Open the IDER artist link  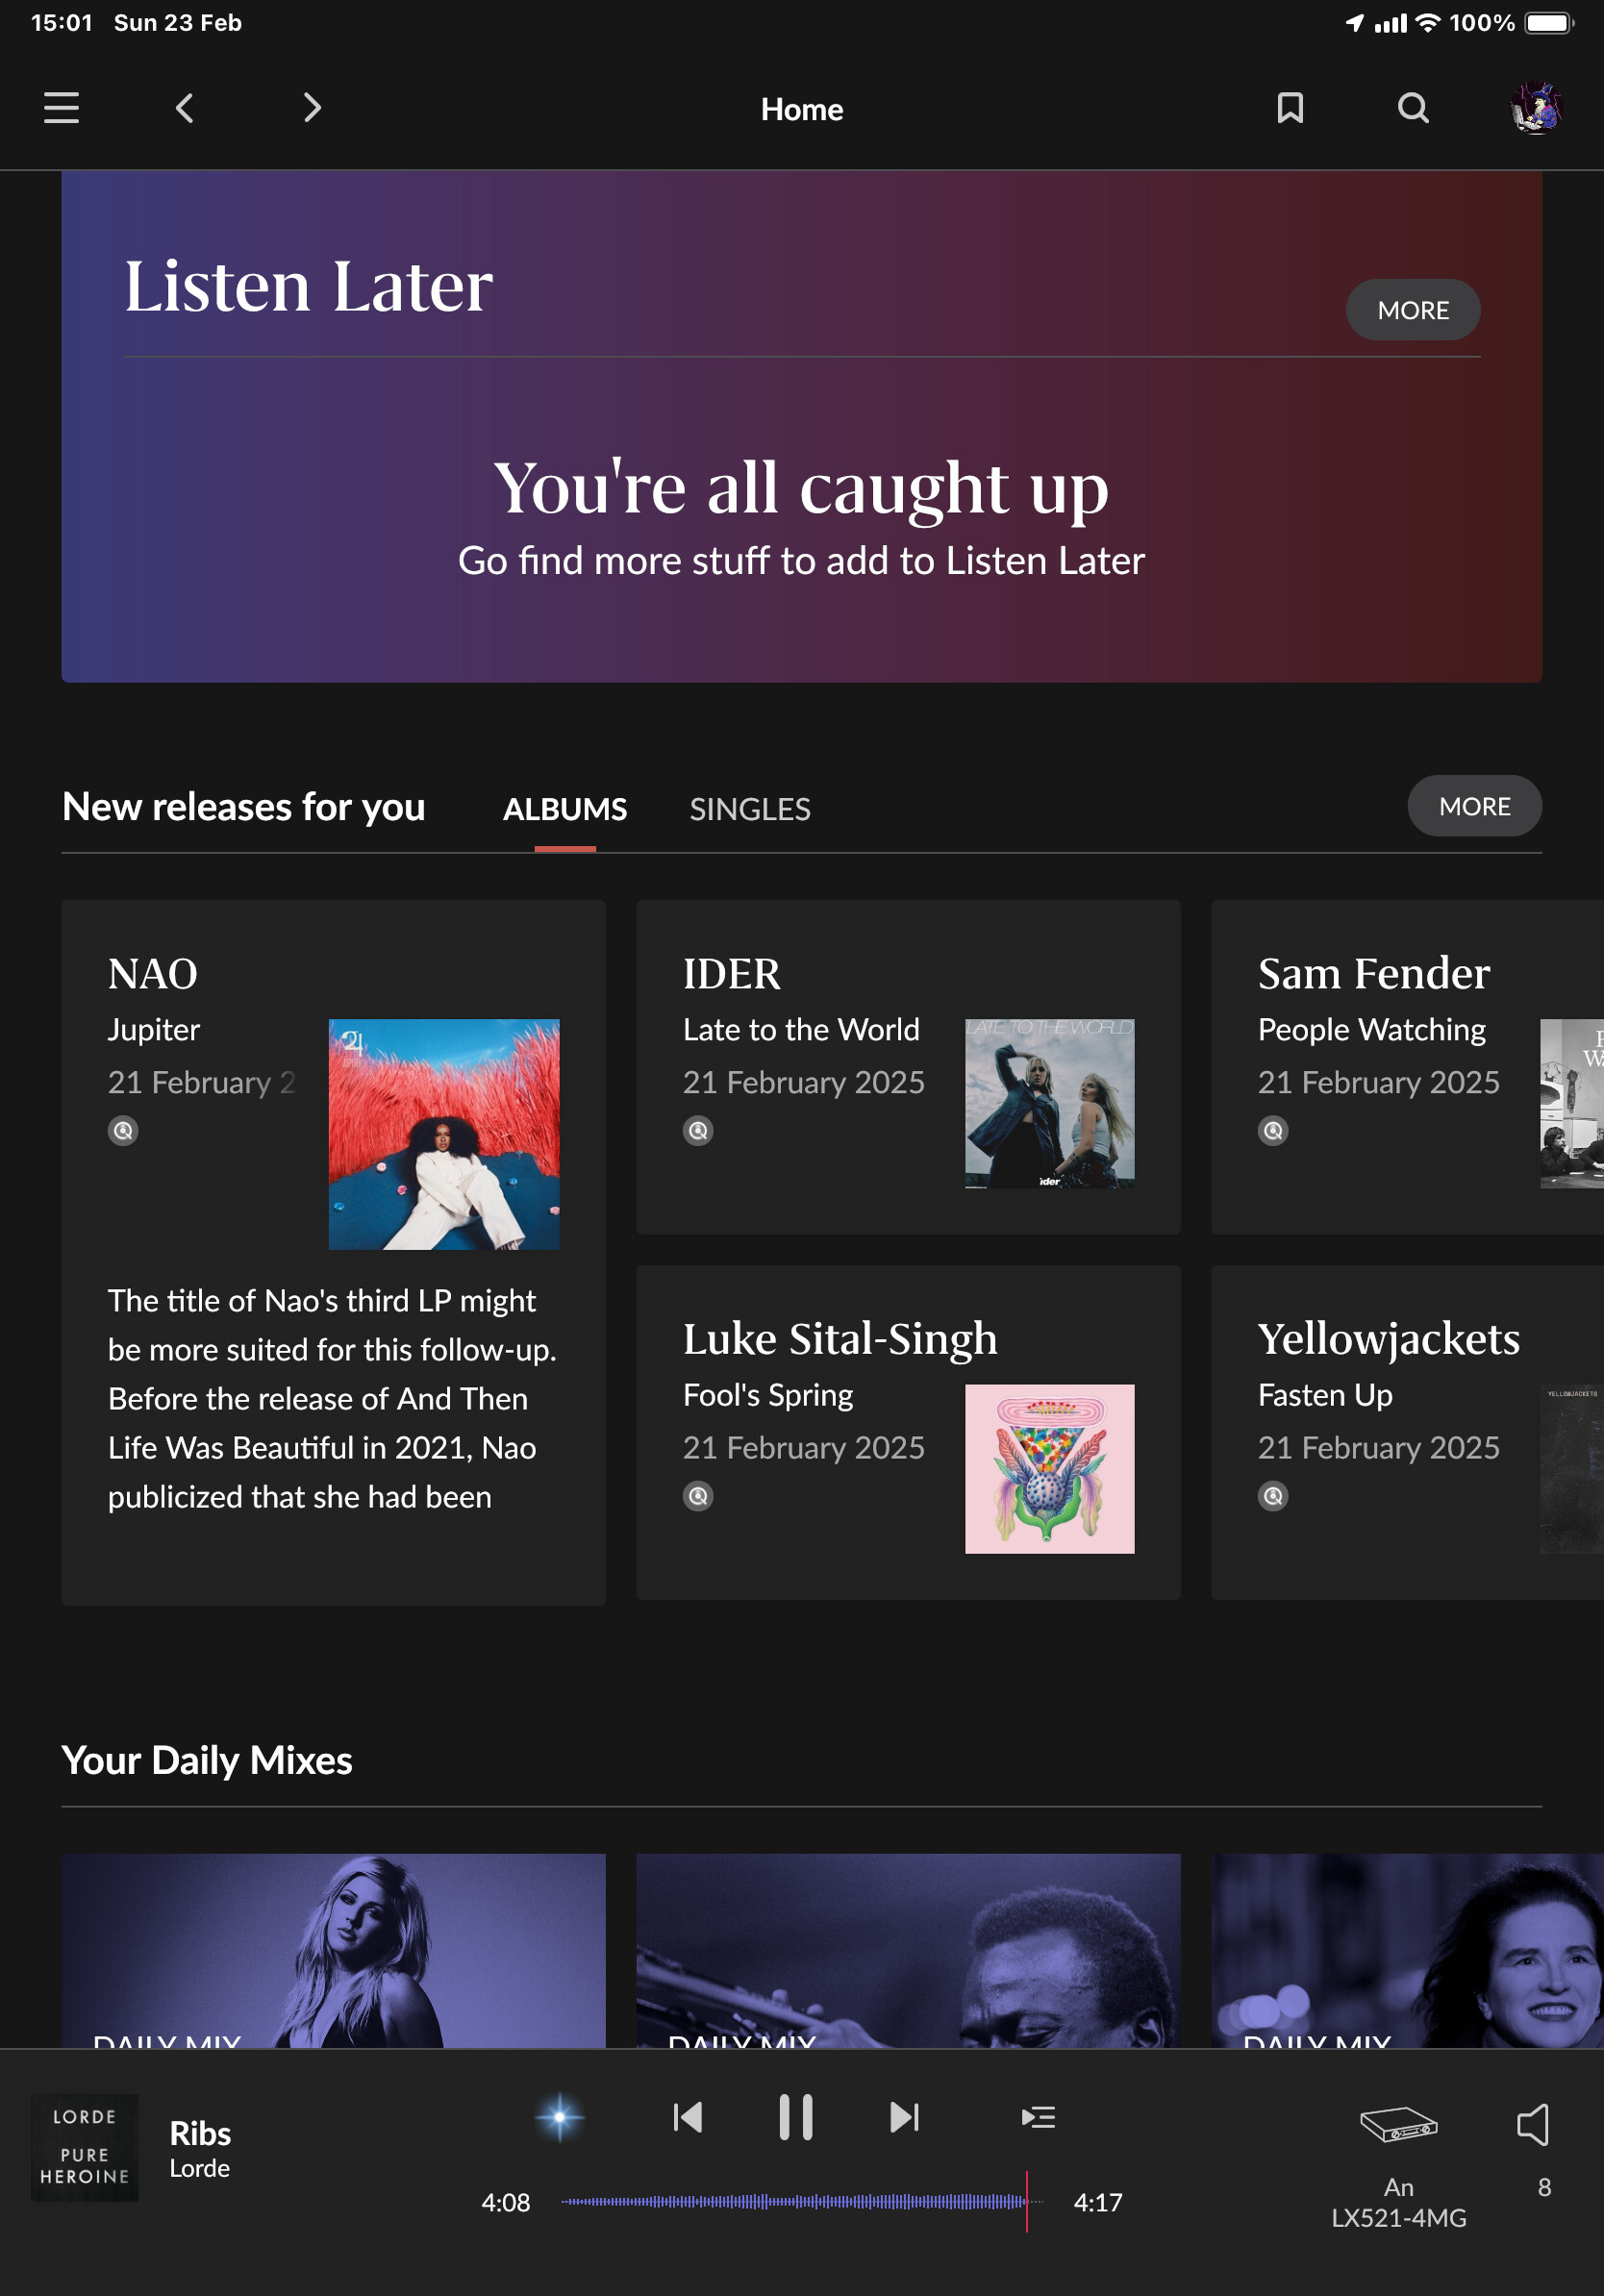[x=732, y=973]
